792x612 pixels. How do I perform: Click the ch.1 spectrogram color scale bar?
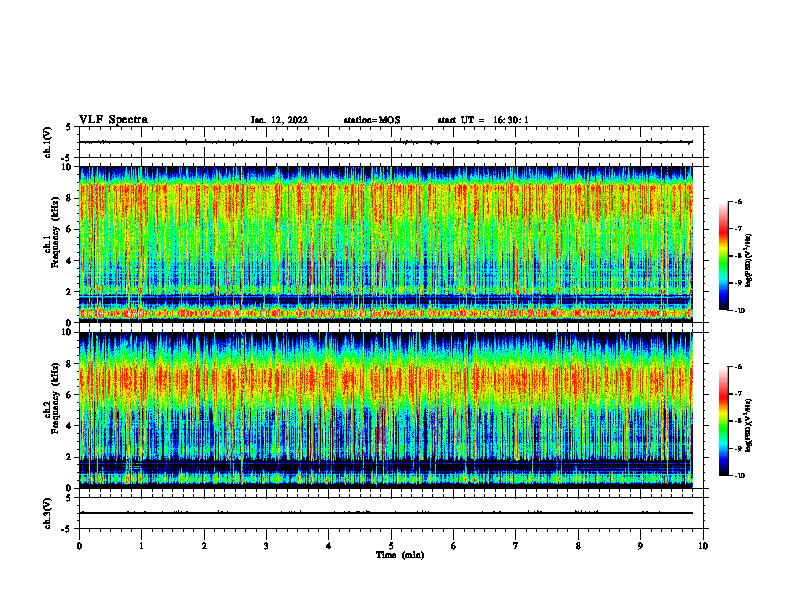pyautogui.click(x=724, y=256)
